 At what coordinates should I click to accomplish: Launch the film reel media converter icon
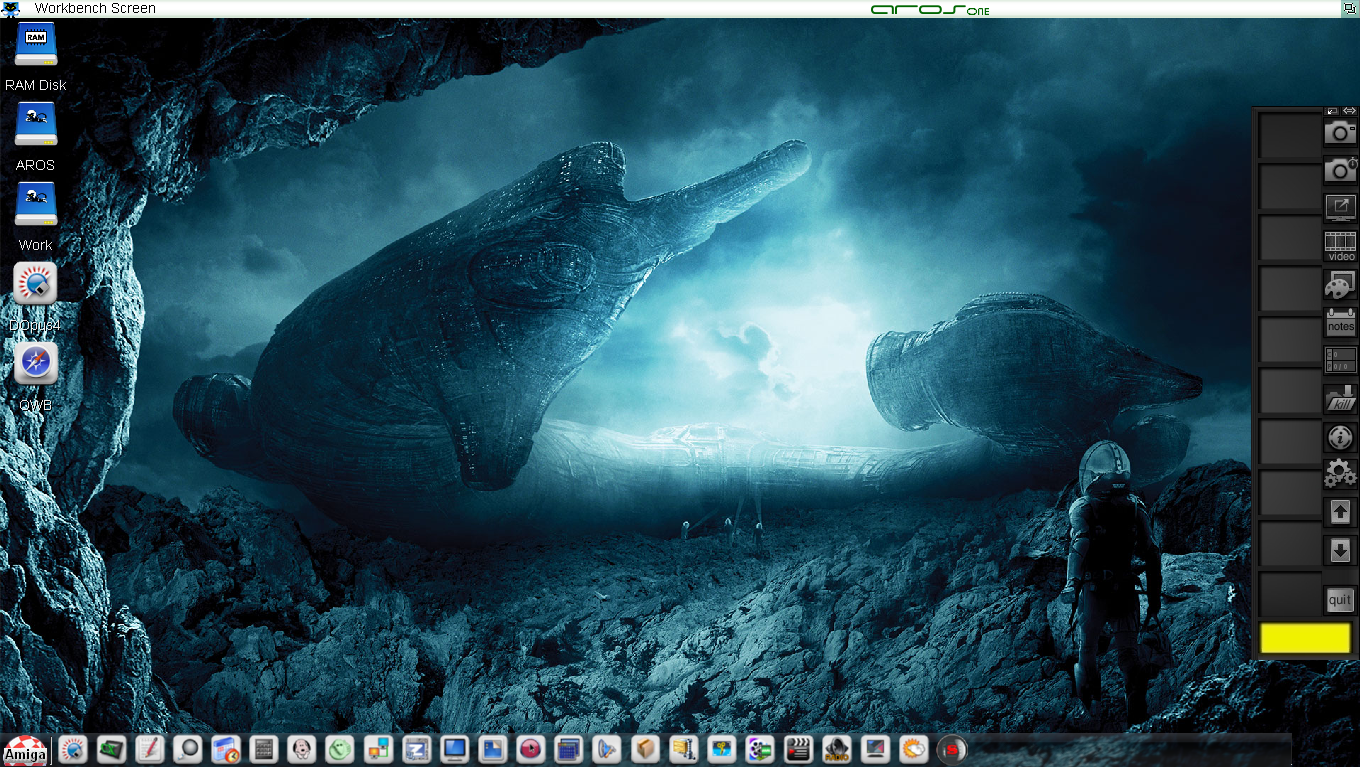point(759,749)
